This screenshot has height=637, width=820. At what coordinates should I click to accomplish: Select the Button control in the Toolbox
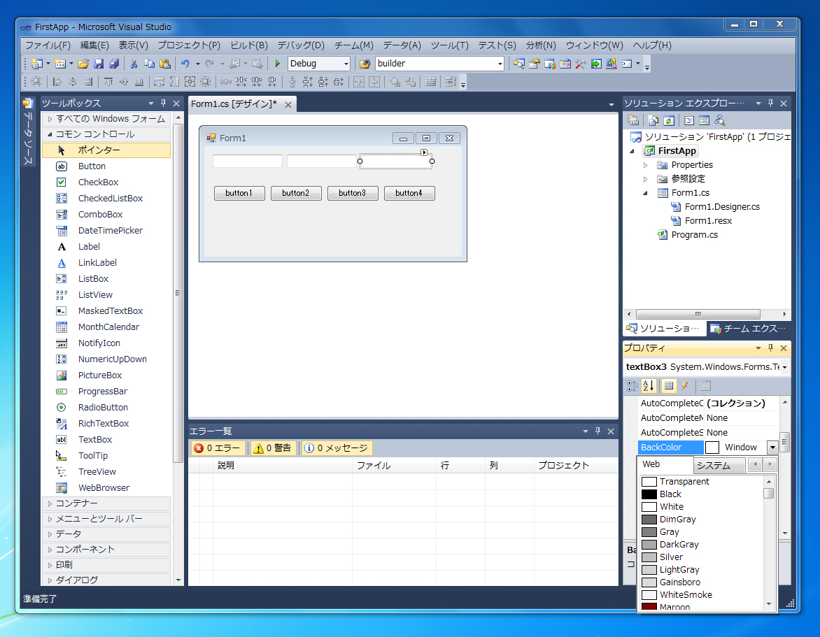coord(91,166)
